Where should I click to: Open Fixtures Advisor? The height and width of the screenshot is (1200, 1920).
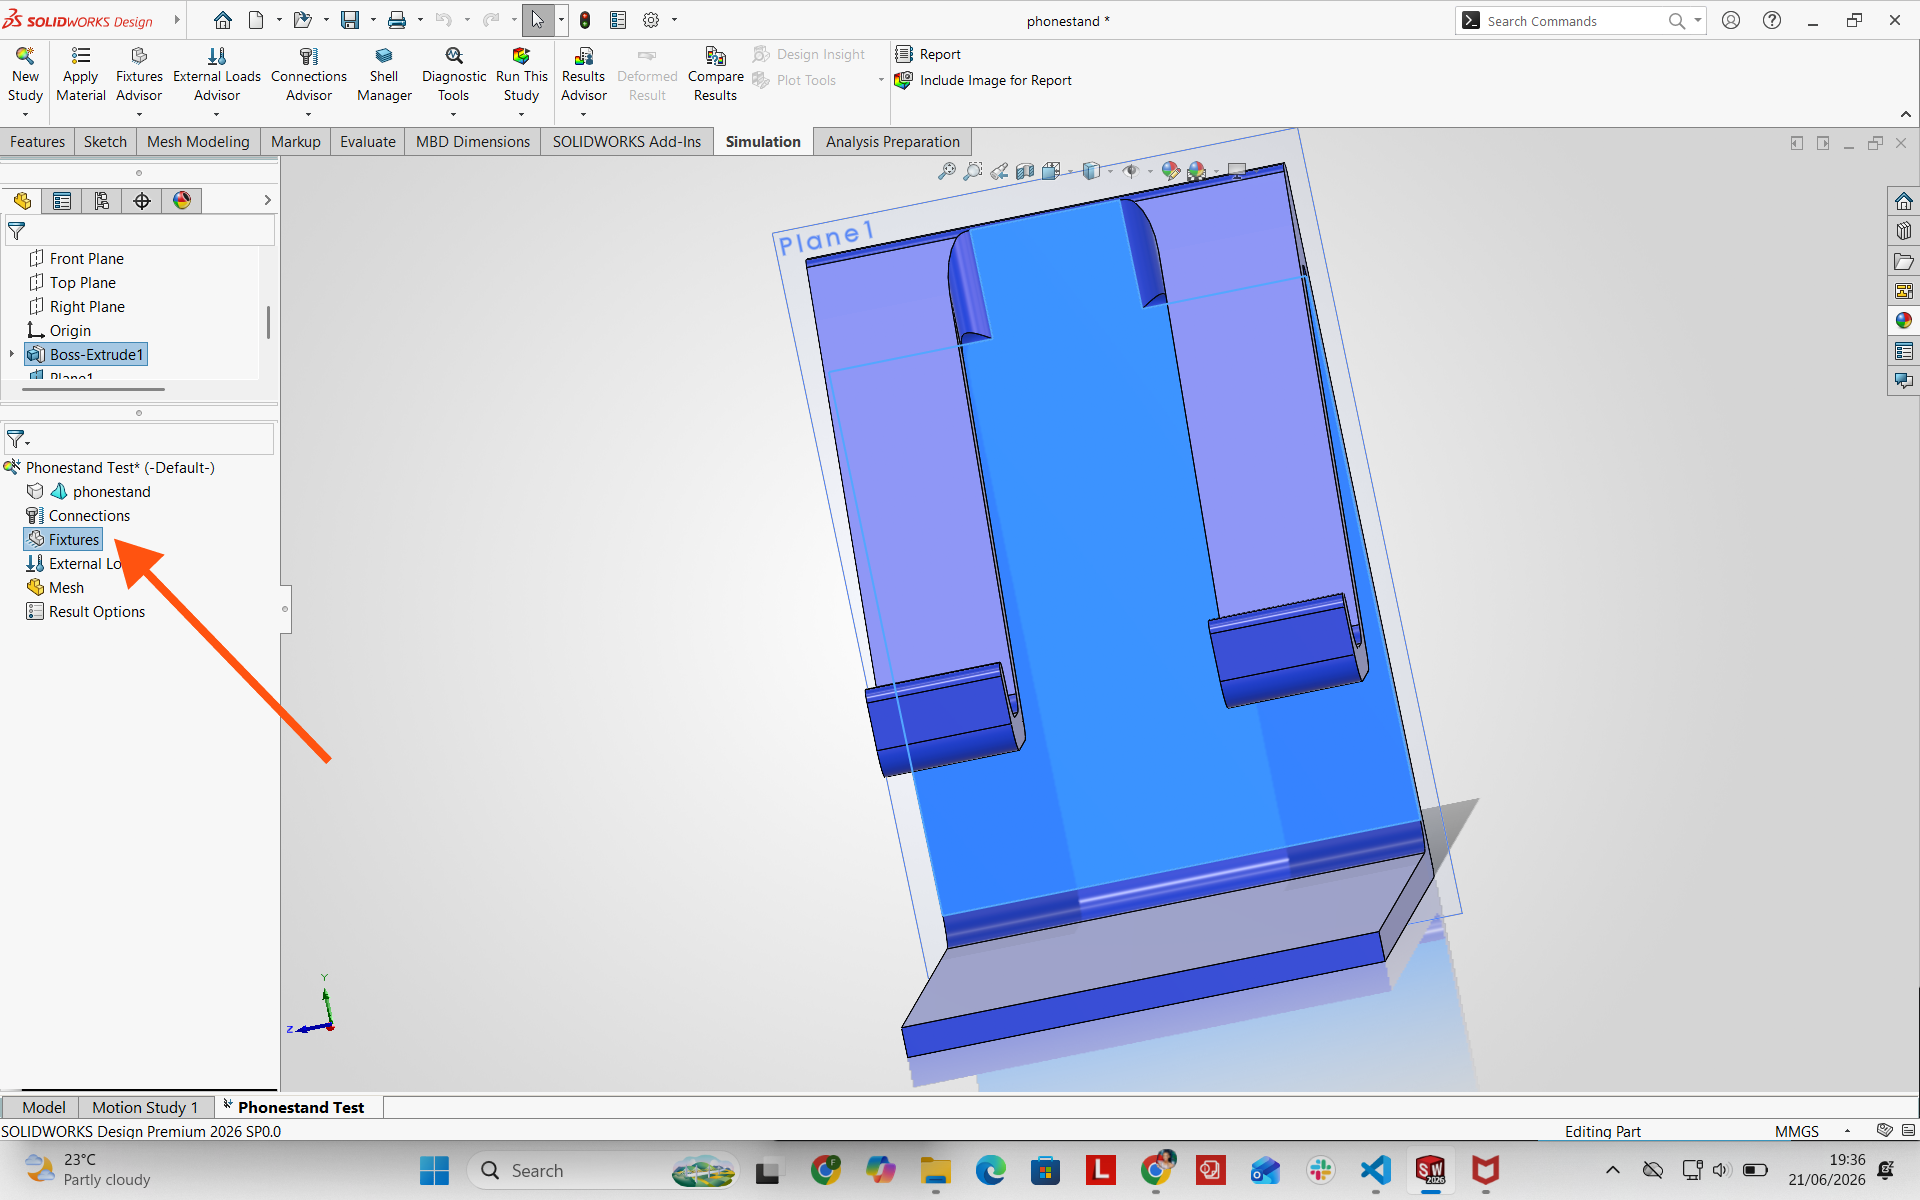coord(139,75)
